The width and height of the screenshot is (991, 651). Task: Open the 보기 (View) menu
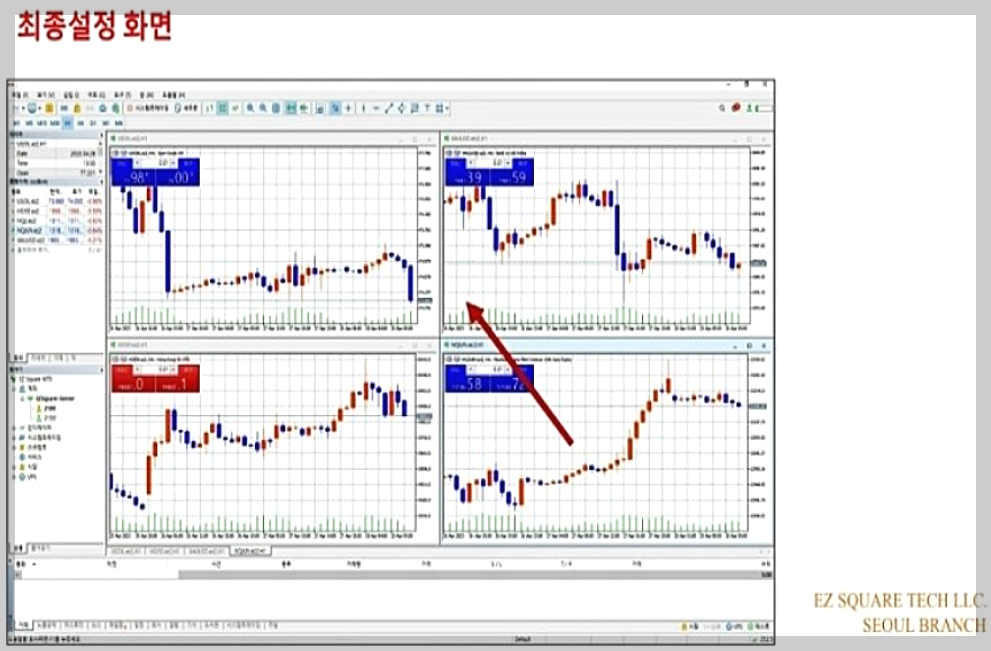(46, 95)
